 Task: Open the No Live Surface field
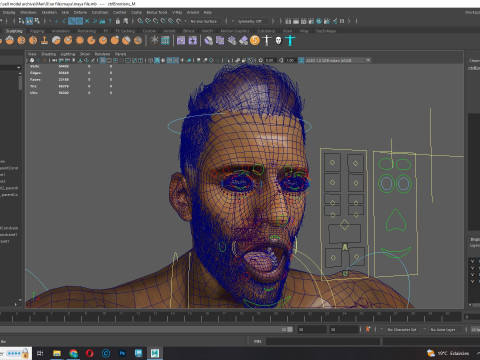click(203, 21)
